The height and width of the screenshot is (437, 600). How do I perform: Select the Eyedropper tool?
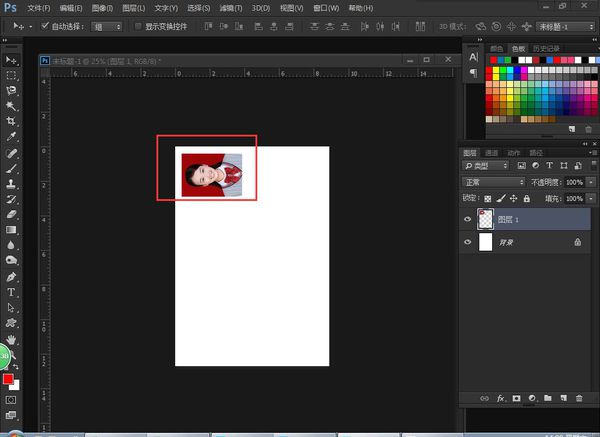[x=11, y=136]
